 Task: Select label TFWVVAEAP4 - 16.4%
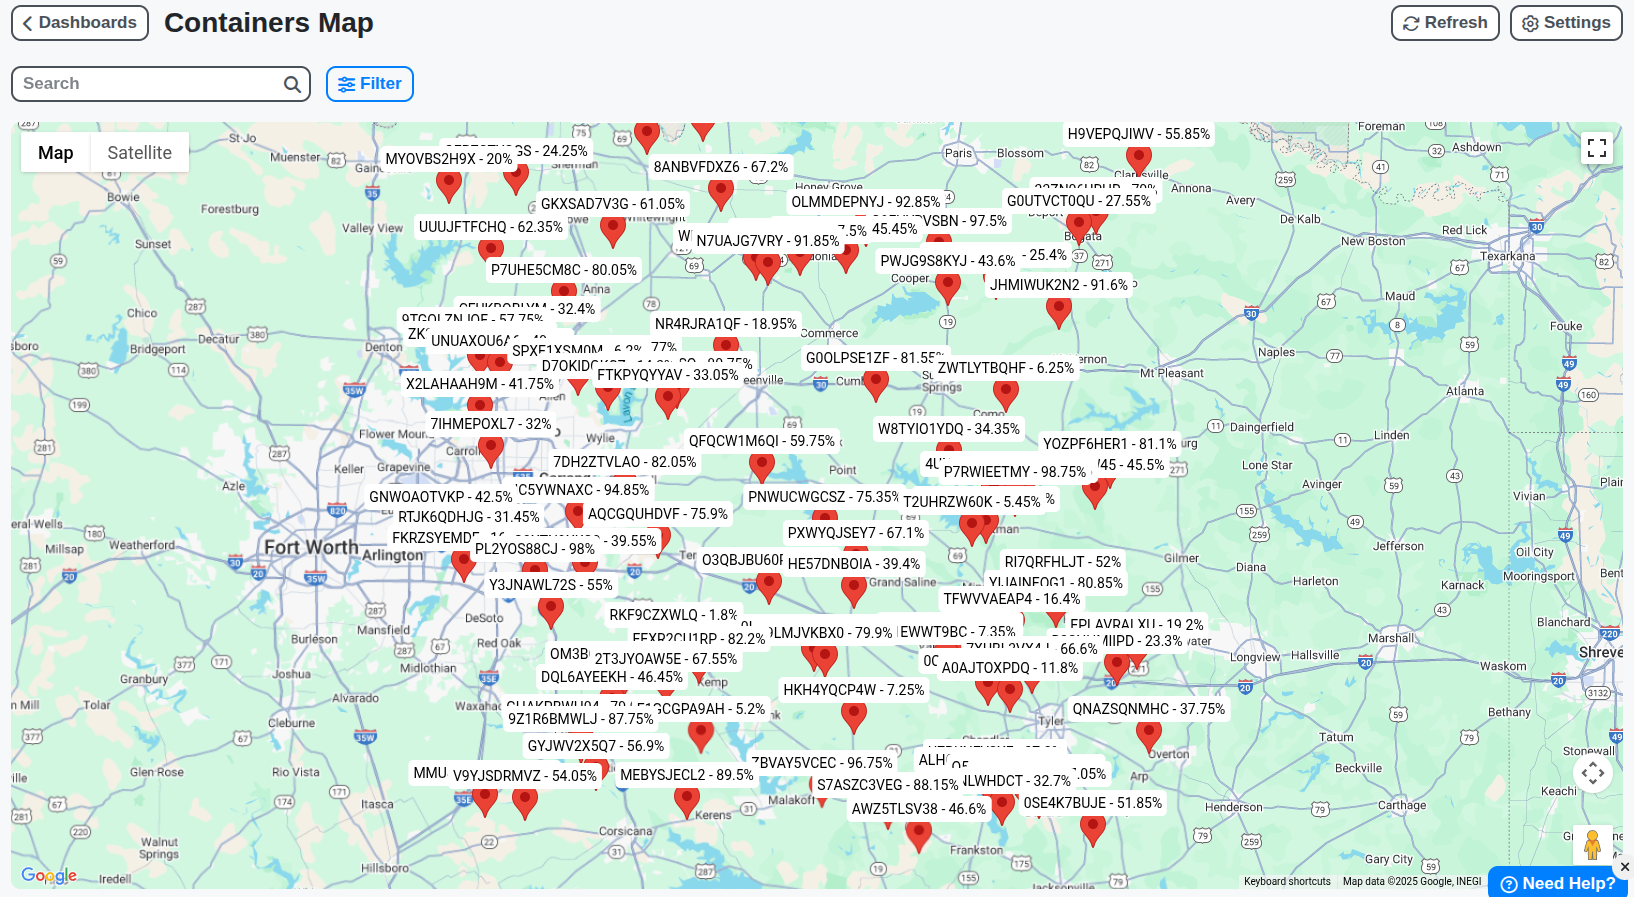click(1012, 599)
